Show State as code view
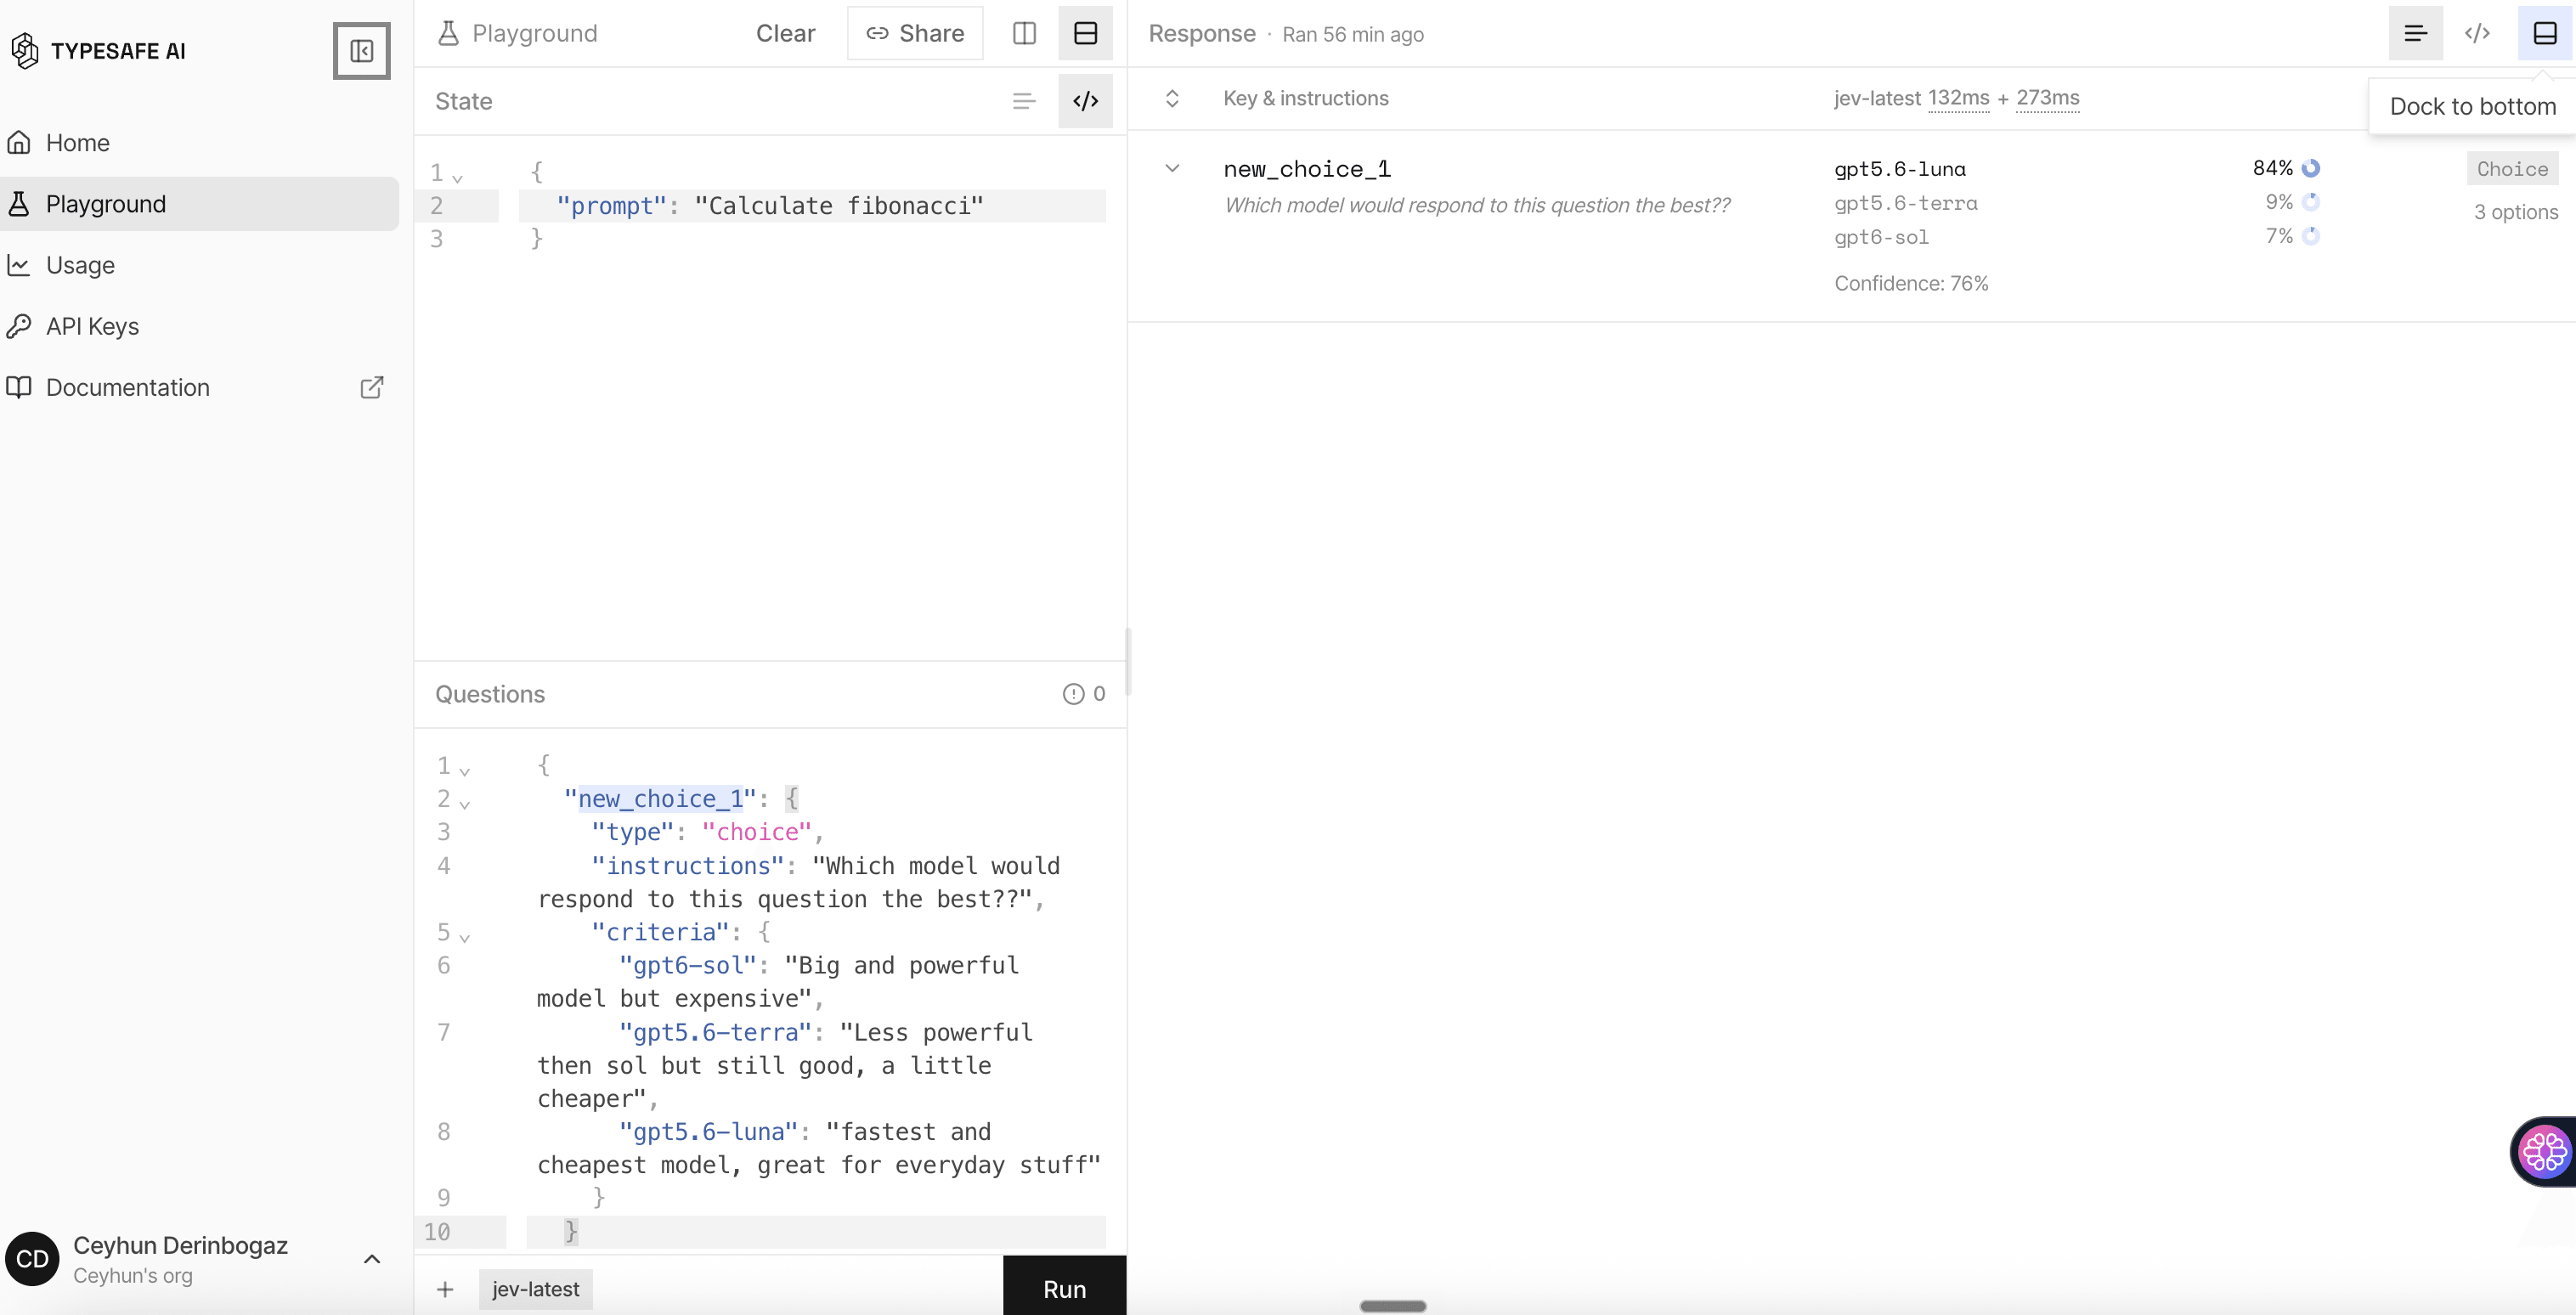This screenshot has width=2576, height=1315. click(1085, 101)
